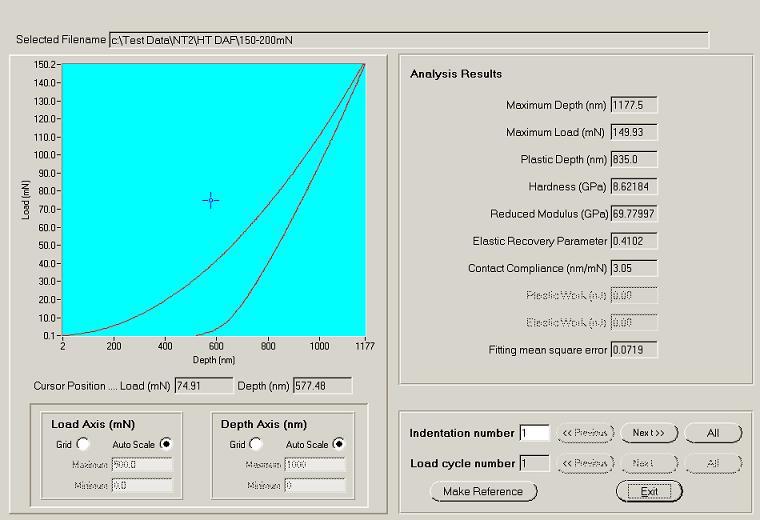This screenshot has width=760, height=520.
Task: Click the Elastic Work disabled value field
Action: 634,322
